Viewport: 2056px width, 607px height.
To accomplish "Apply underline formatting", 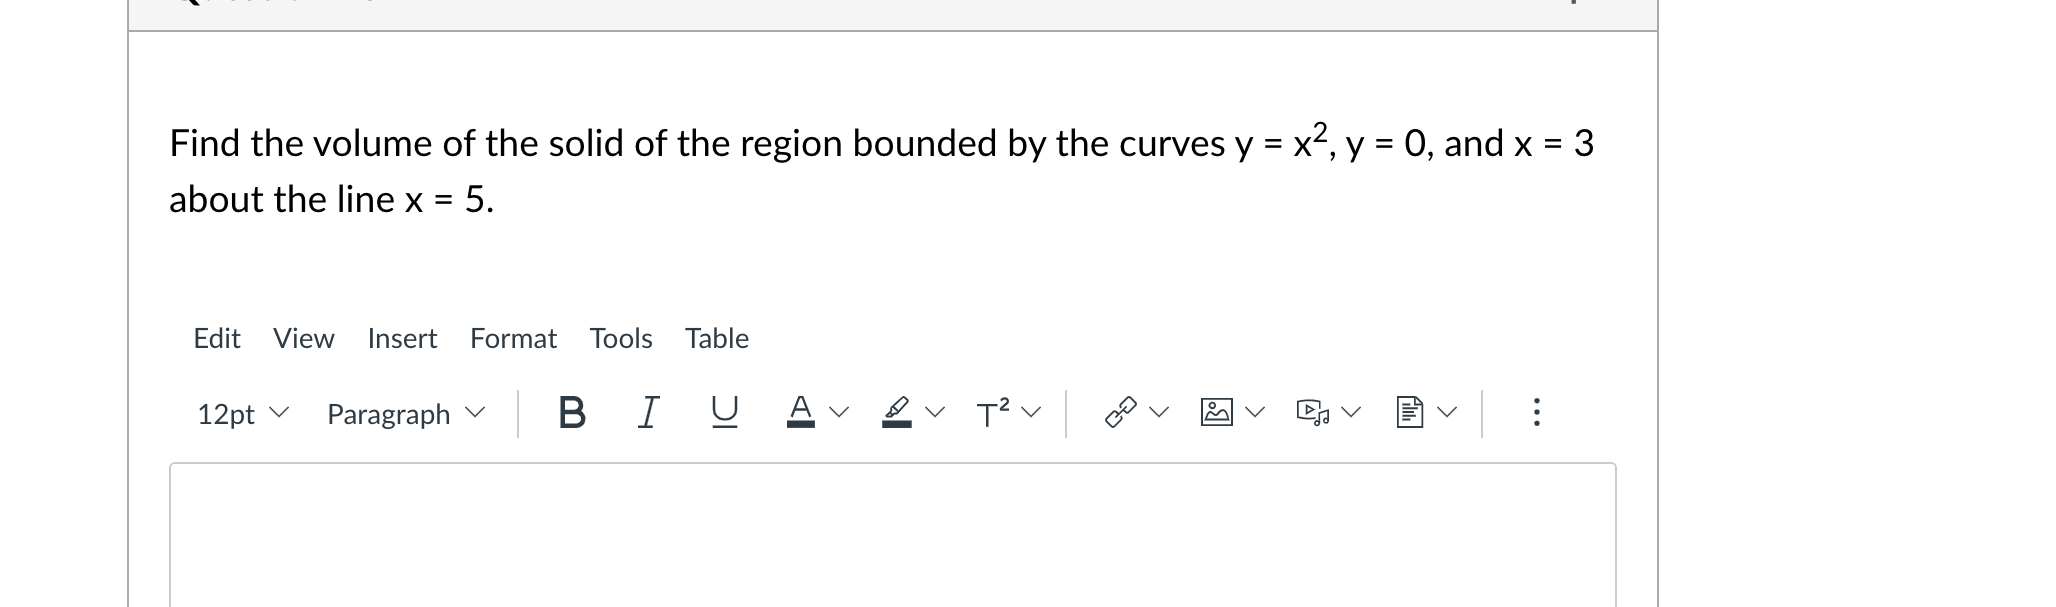I will click(723, 413).
